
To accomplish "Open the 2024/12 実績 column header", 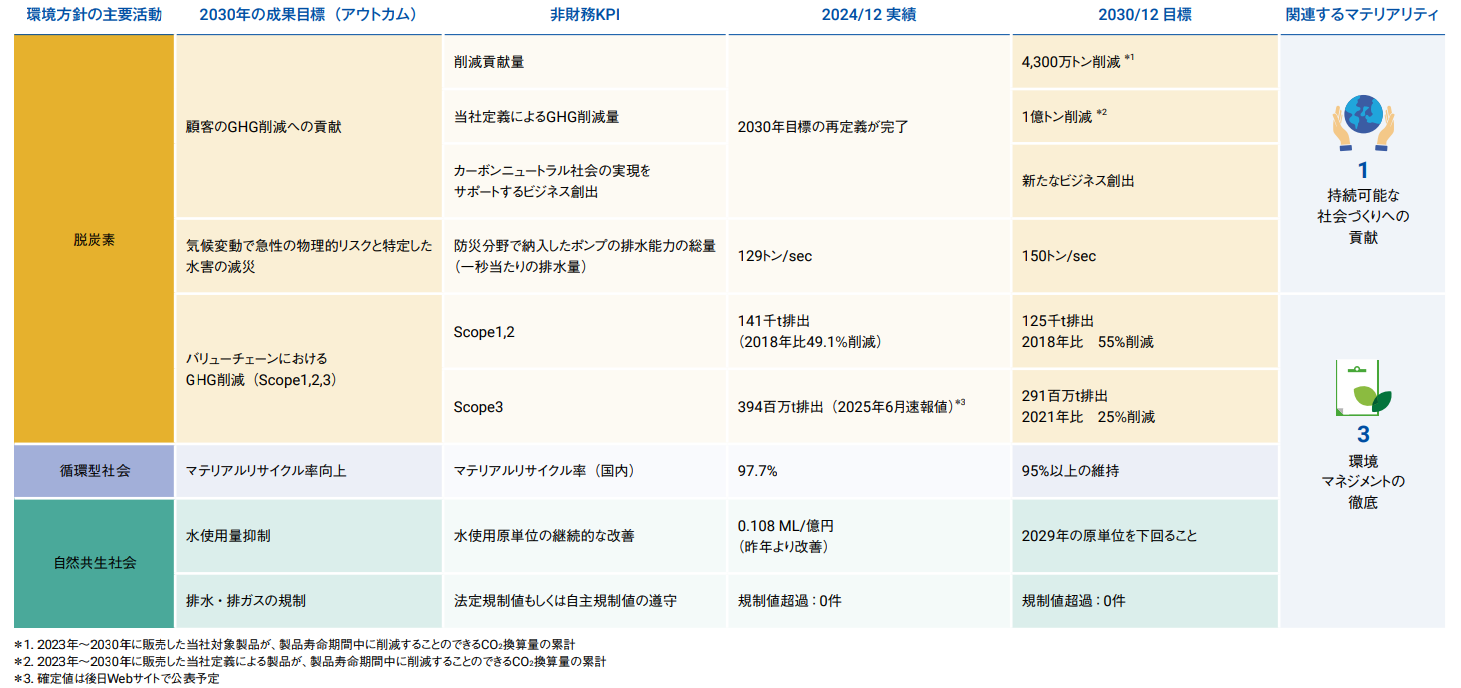I will click(x=868, y=13).
